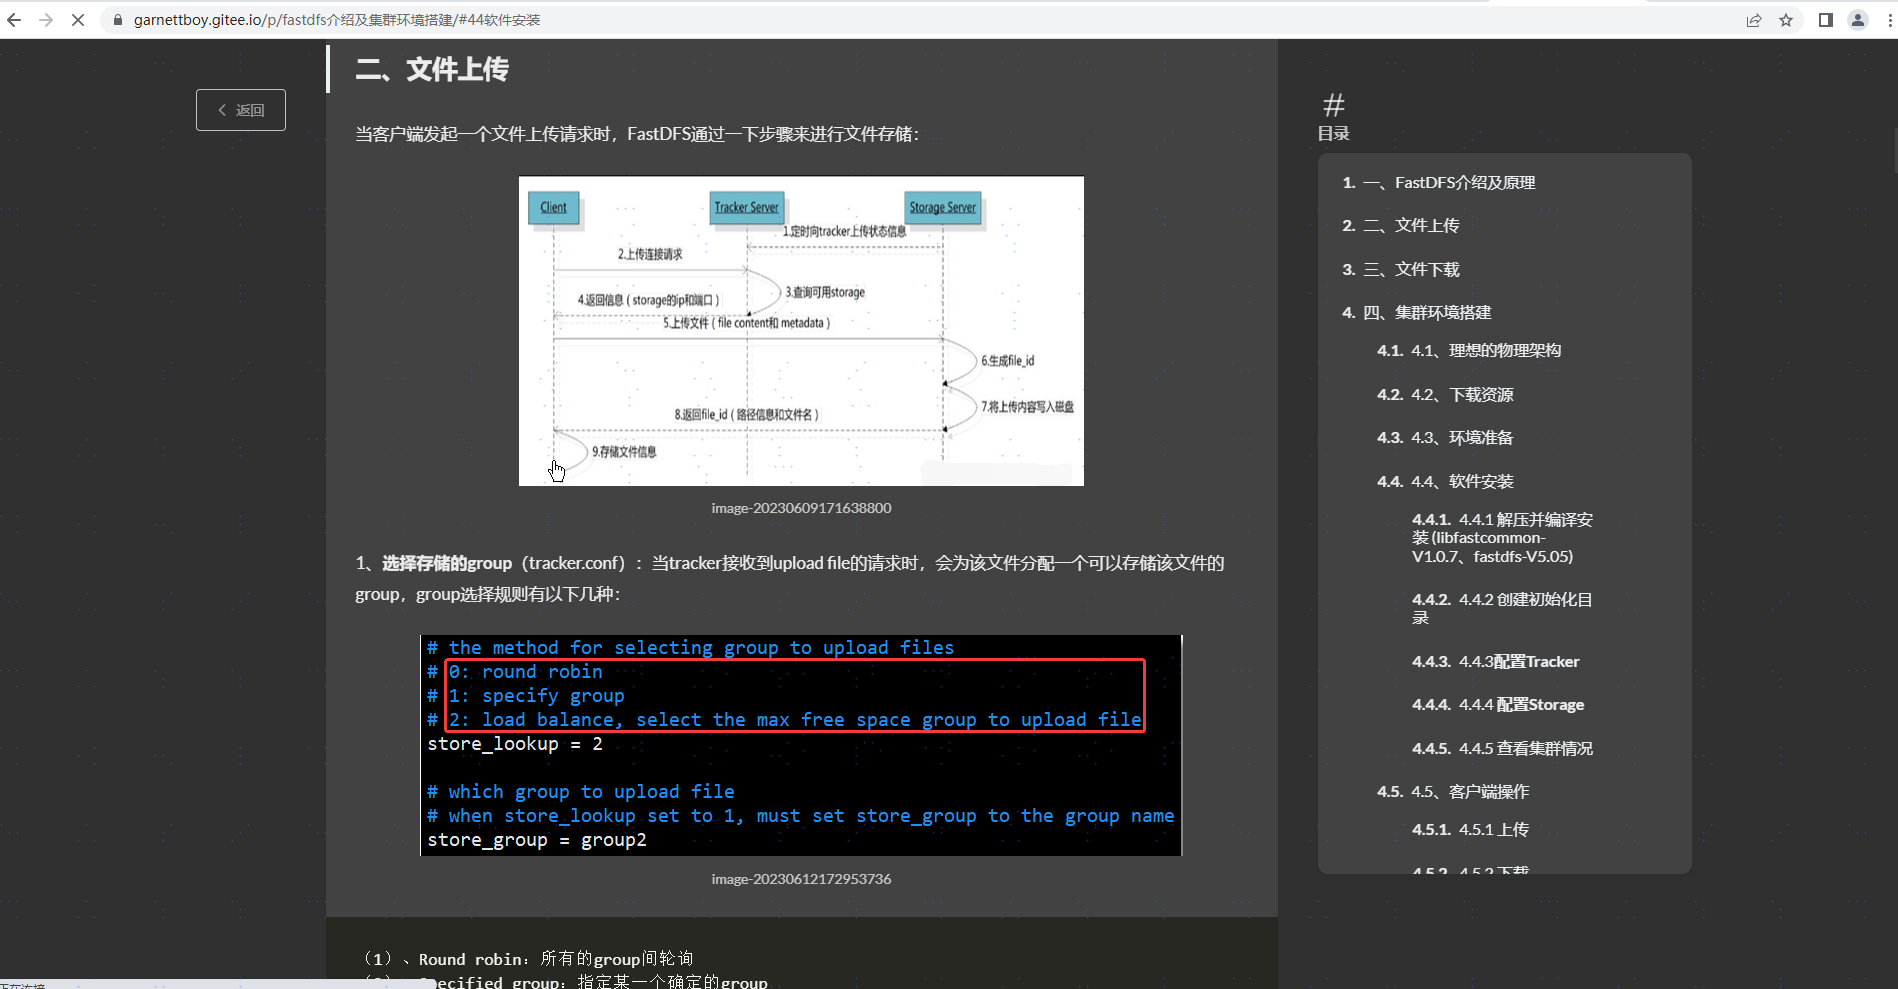The height and width of the screenshot is (989, 1898).
Task: Go back using the browser back arrow
Action: [14, 20]
